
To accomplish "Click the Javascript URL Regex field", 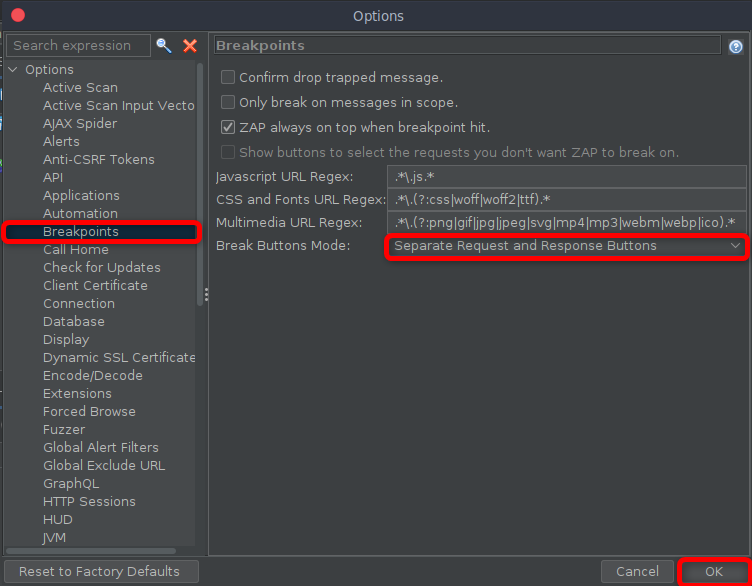I will (566, 177).
